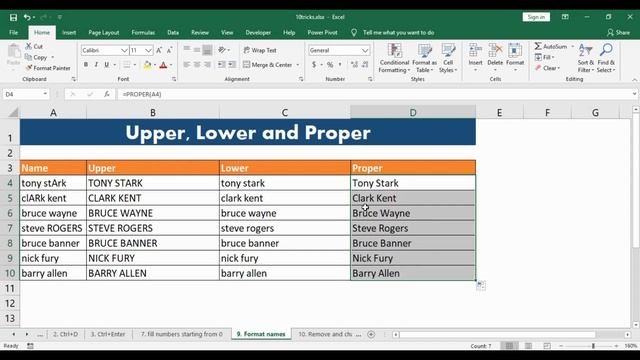Screen dimensions: 640x360
Task: Open Format as Table gallery
Action: coord(424,58)
